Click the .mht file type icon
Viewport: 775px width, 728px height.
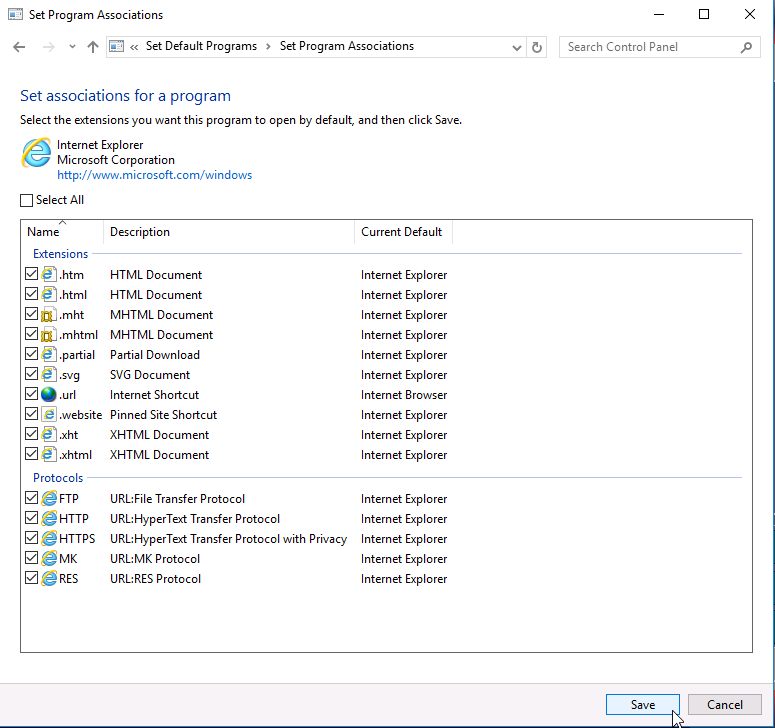pos(48,315)
